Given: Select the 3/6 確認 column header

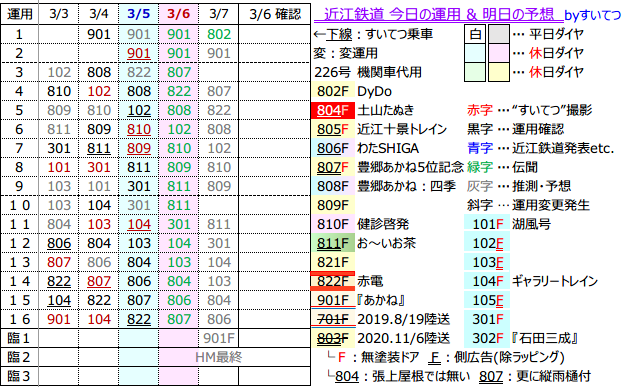Looking at the screenshot, I should coord(275,14).
